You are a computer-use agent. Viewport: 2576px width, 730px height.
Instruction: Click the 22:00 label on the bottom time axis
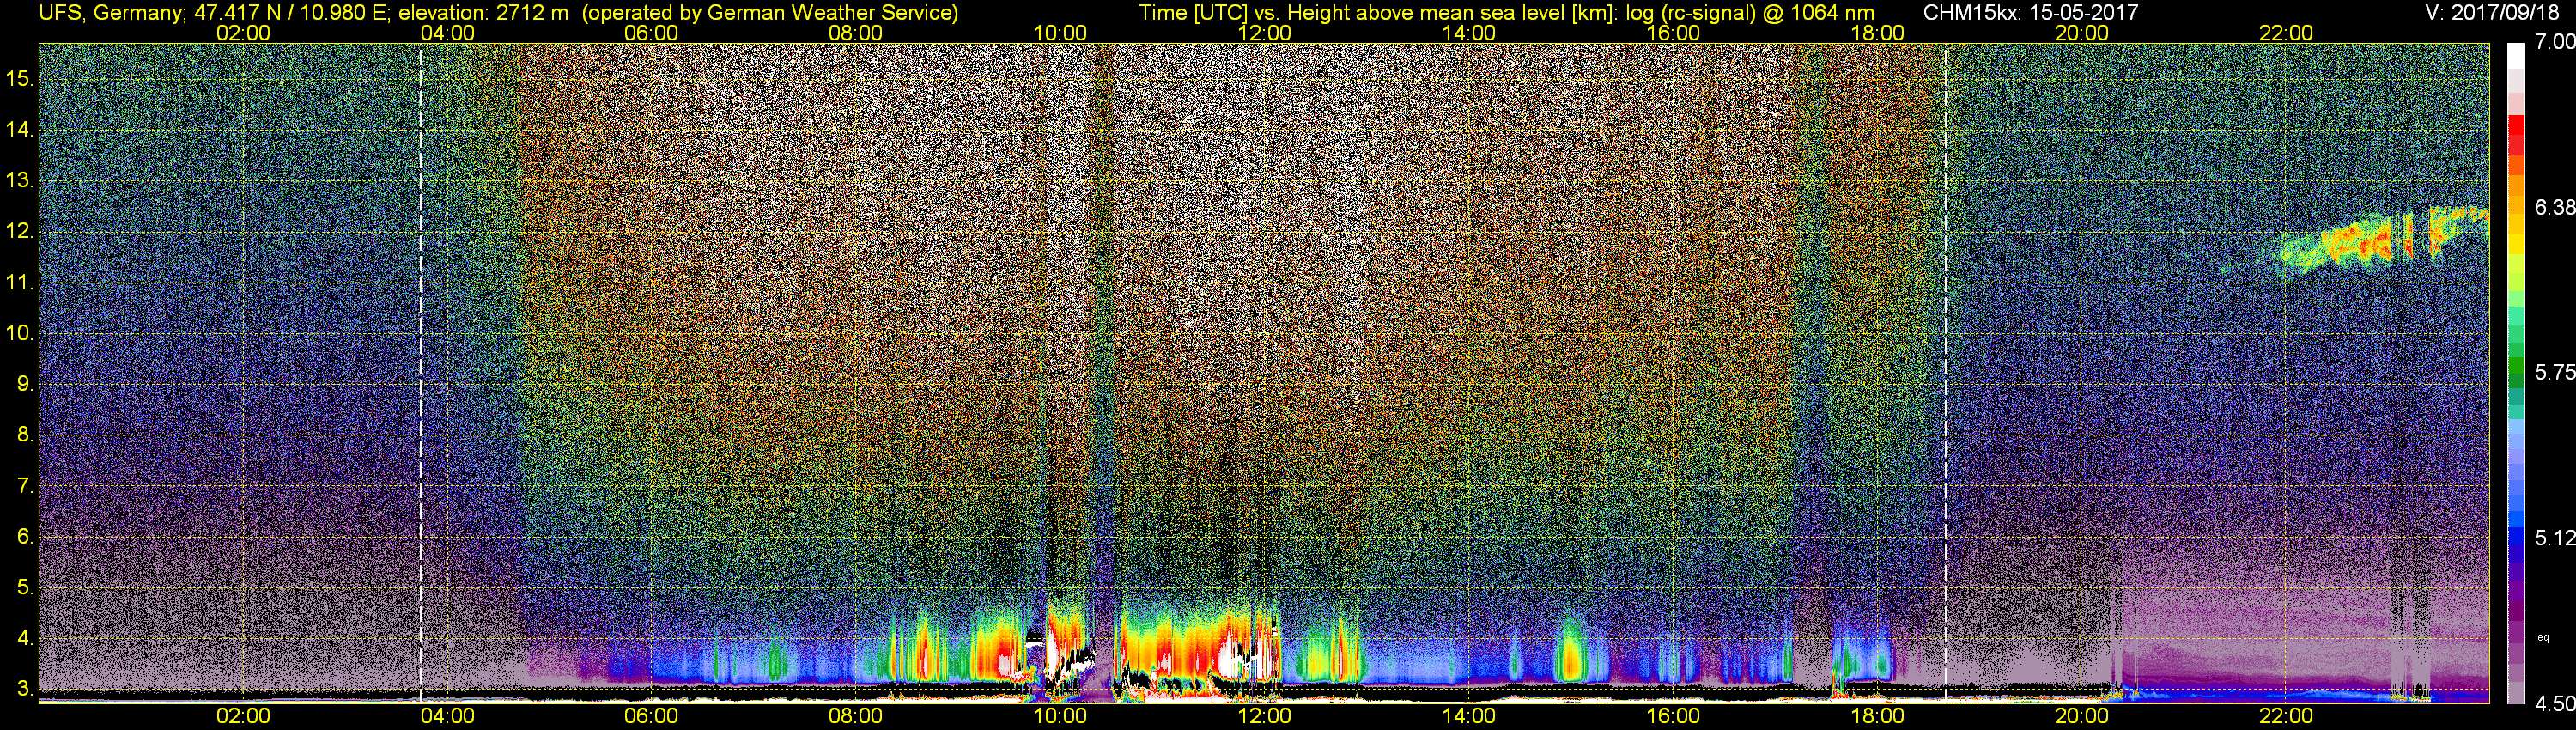2286,716
